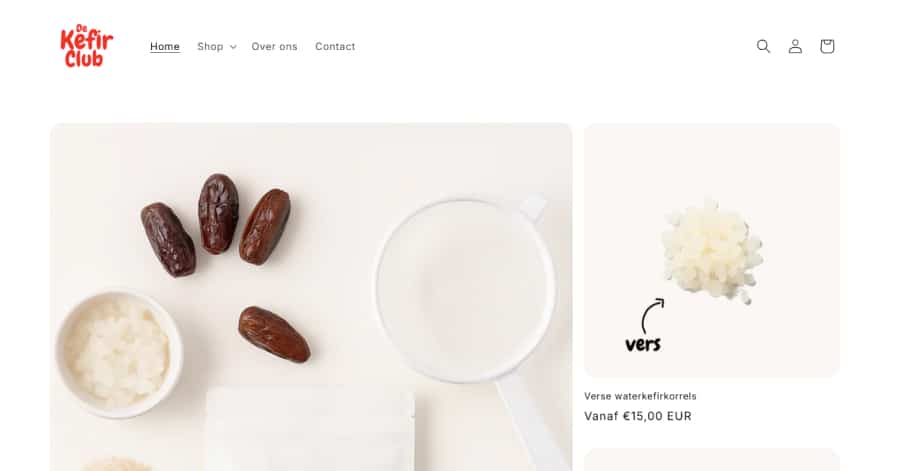Open the Over ons page
This screenshot has width=900, height=471.
point(274,46)
